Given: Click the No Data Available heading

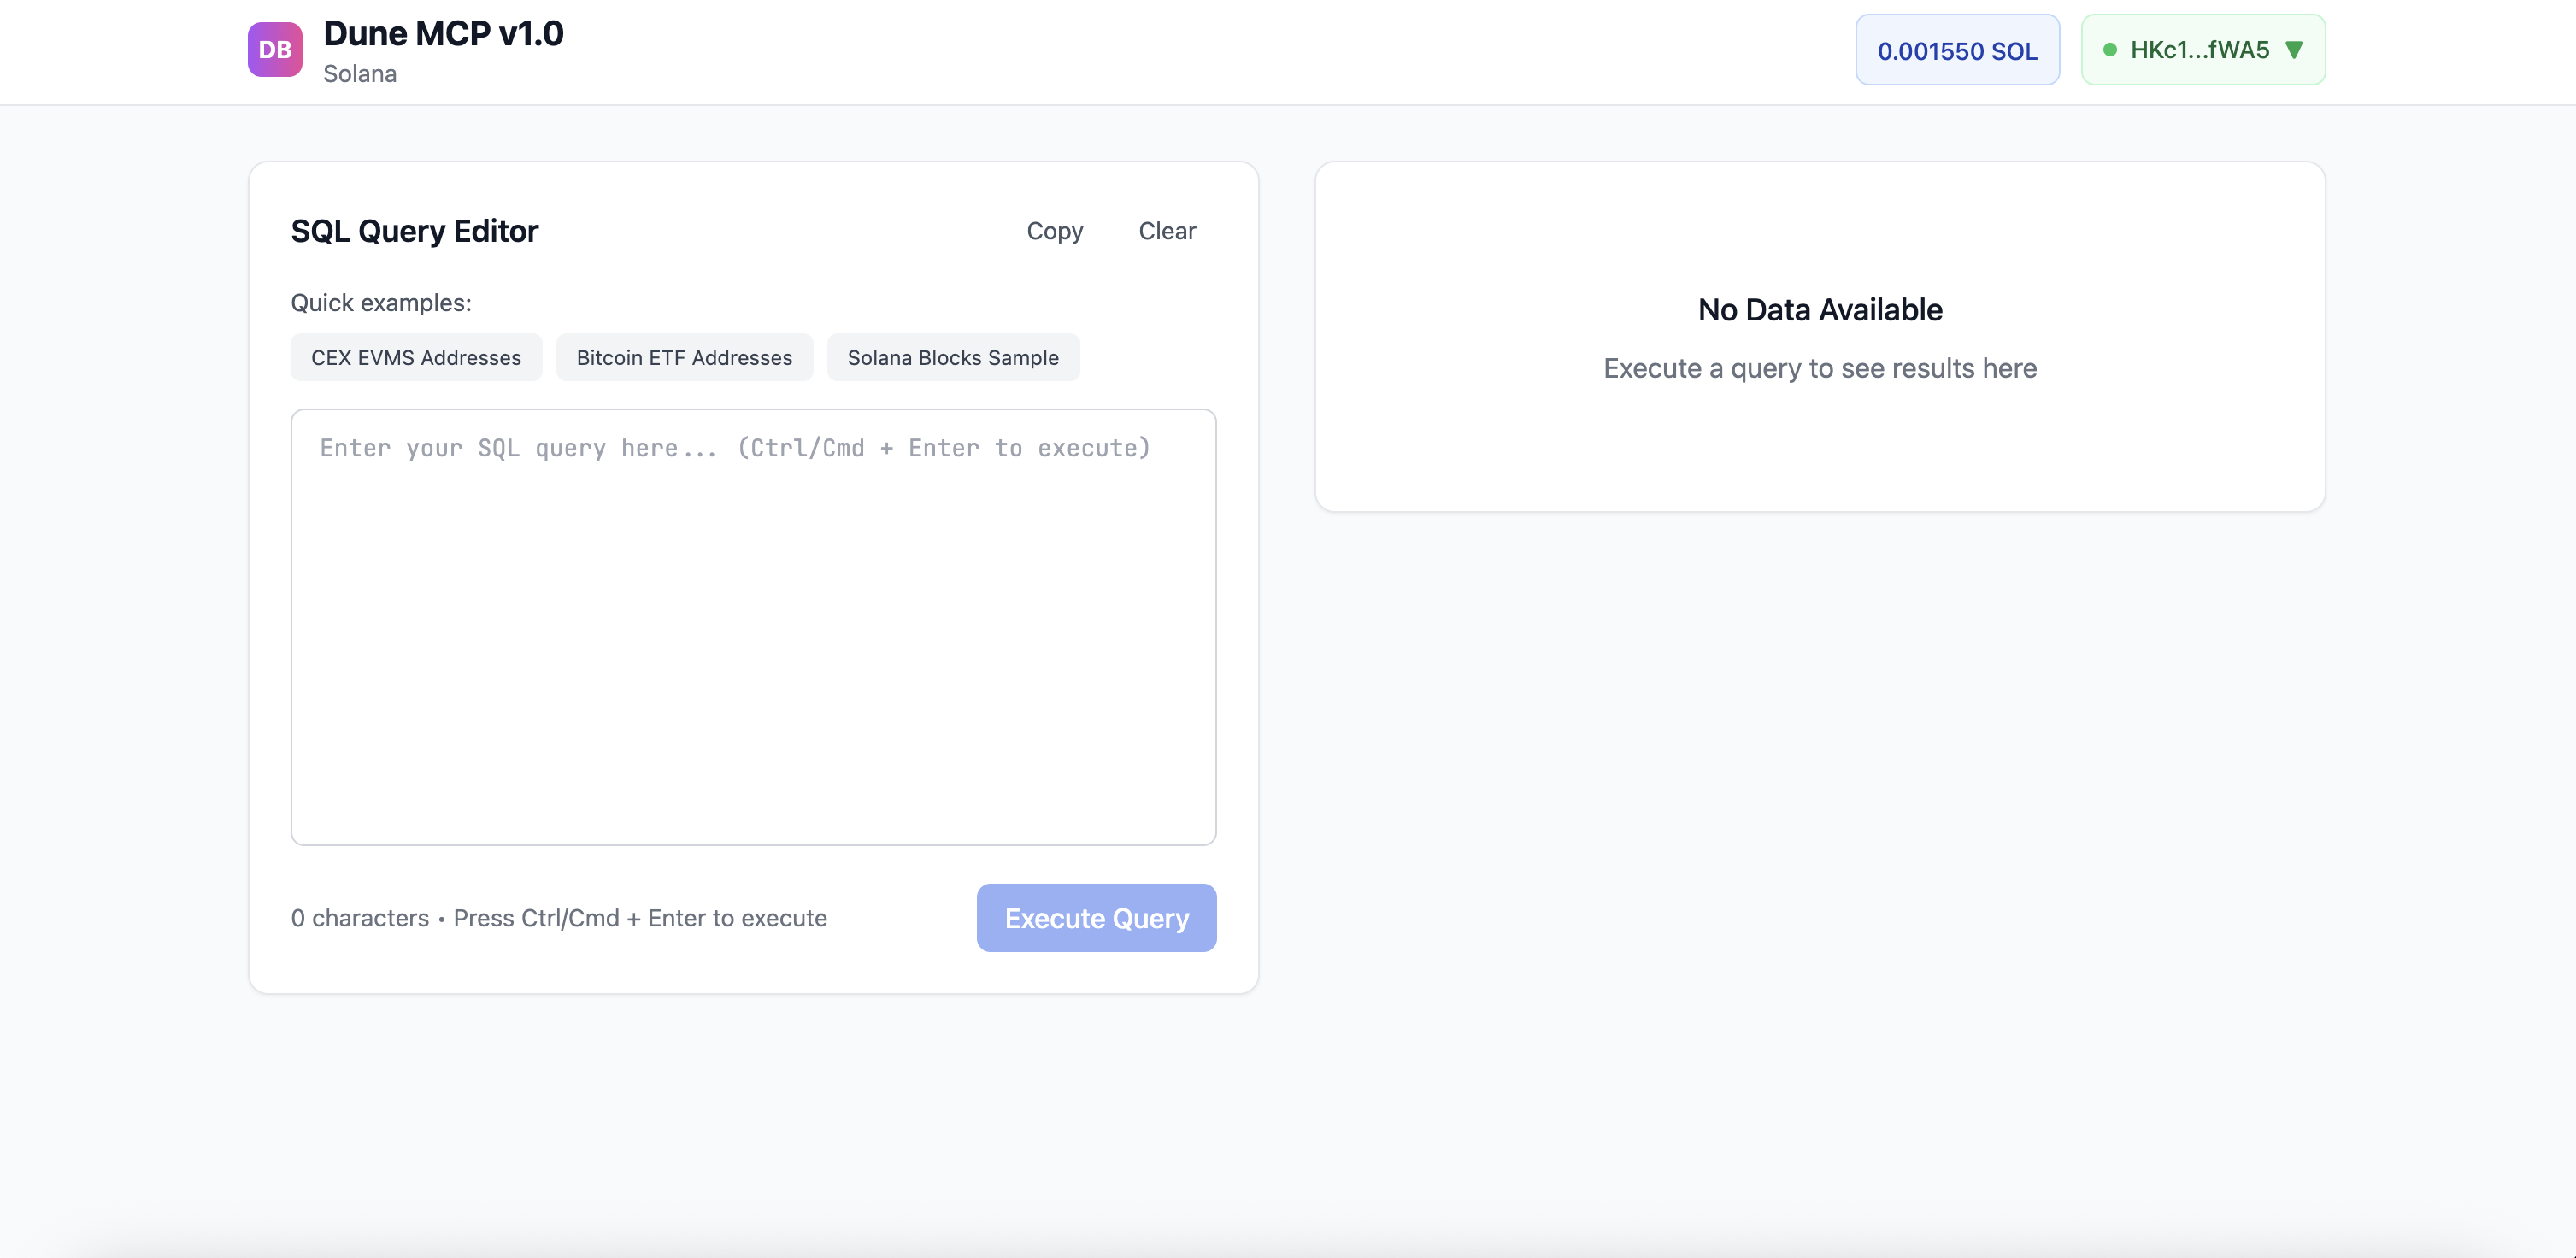Looking at the screenshot, I should coord(1820,310).
